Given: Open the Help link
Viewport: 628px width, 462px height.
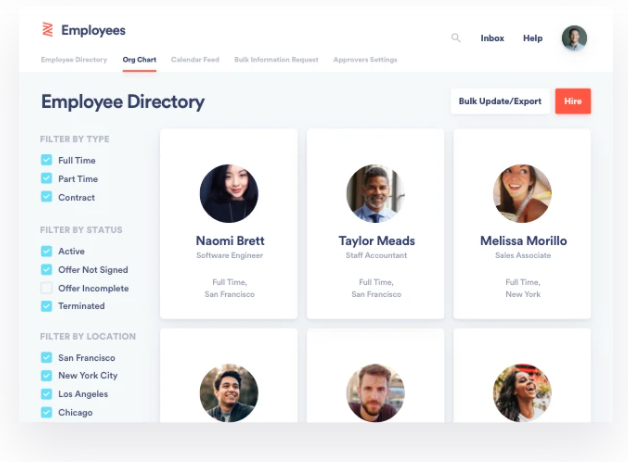Looking at the screenshot, I should point(533,38).
